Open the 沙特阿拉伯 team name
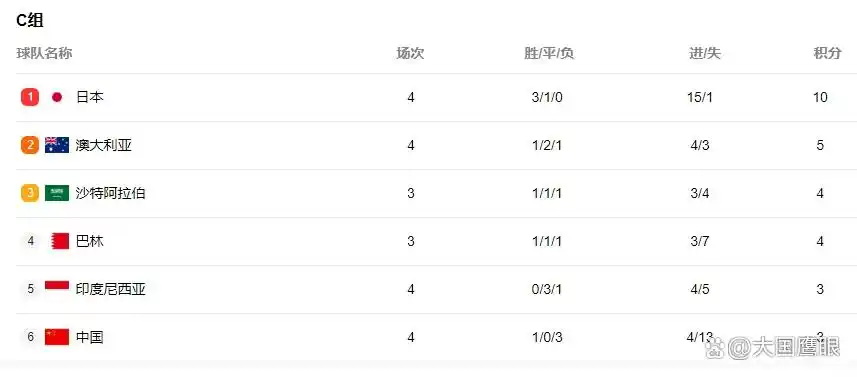This screenshot has height=377, width=857. coord(110,193)
